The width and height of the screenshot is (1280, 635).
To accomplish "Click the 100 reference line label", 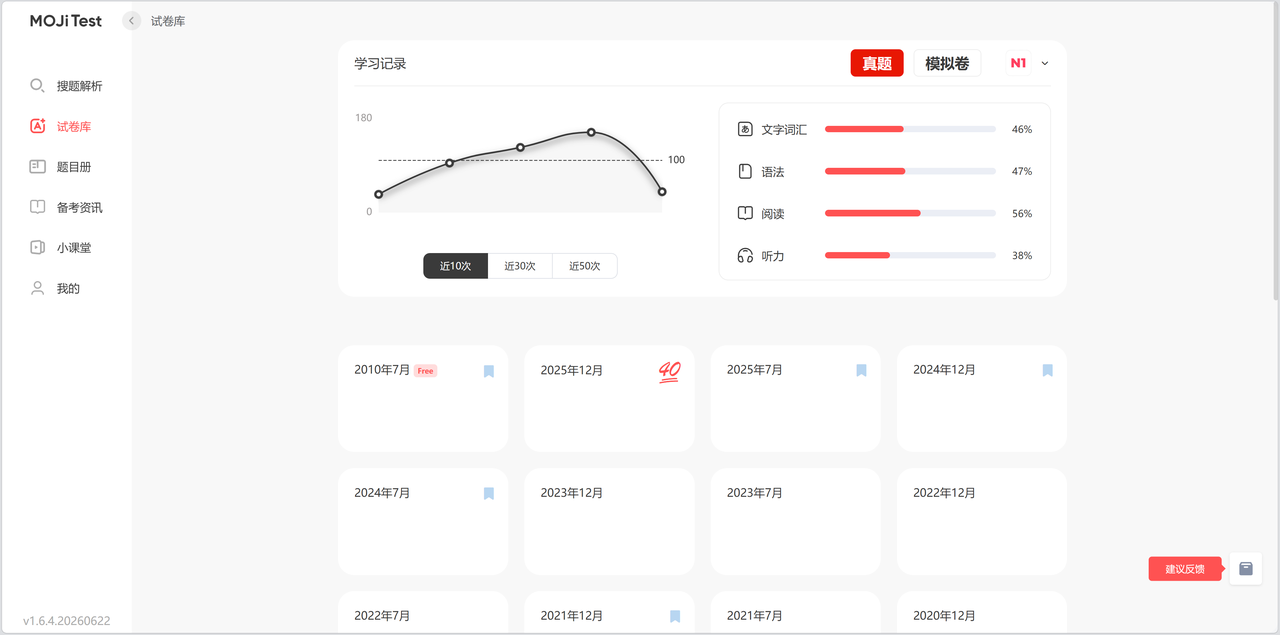I will click(676, 160).
